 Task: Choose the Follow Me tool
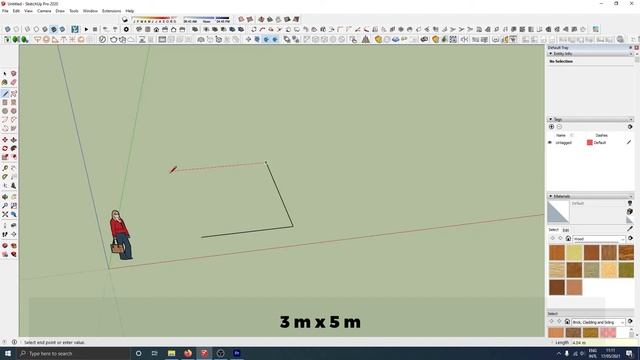coord(13,149)
